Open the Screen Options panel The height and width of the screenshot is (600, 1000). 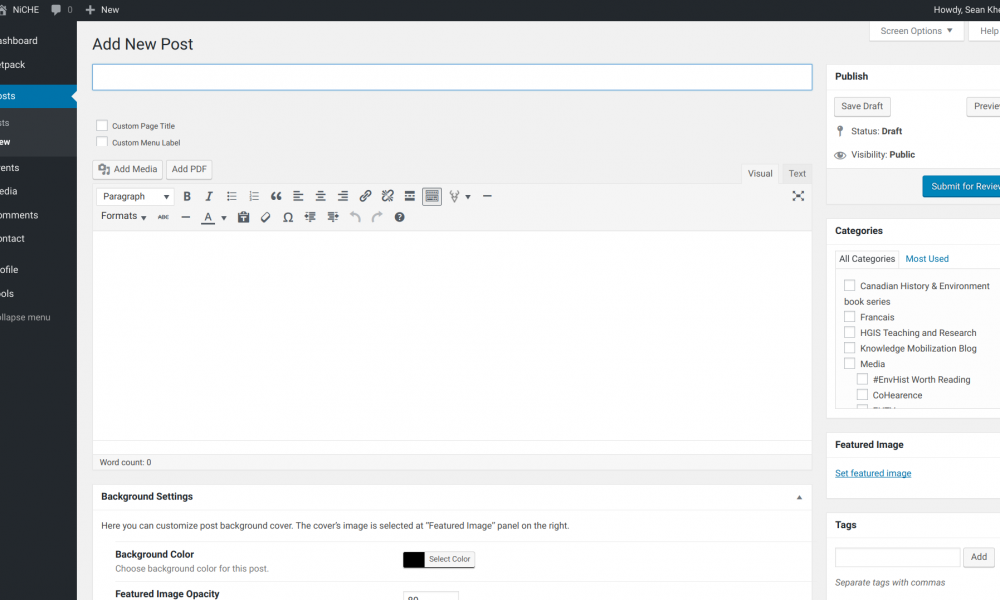tap(916, 31)
